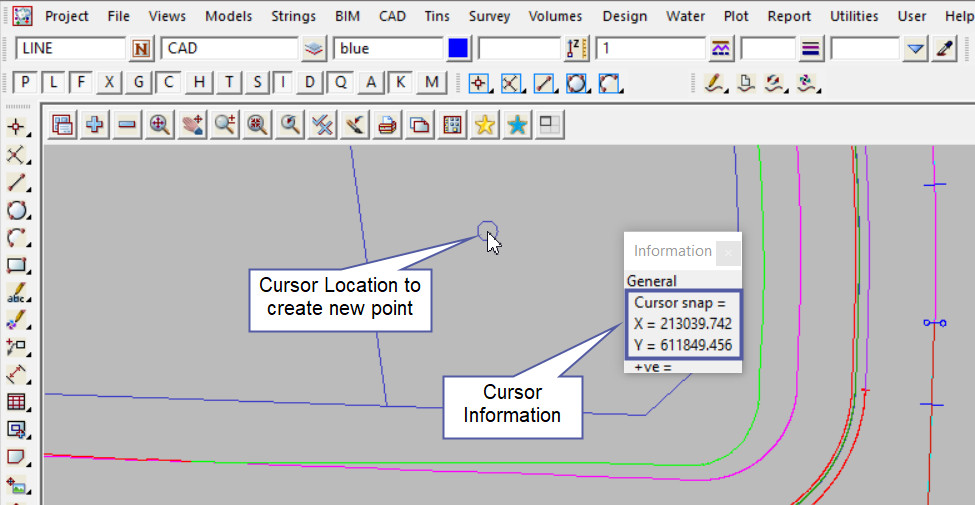Click the plus (add) view toolbar button
The image size is (975, 505).
(x=95, y=125)
